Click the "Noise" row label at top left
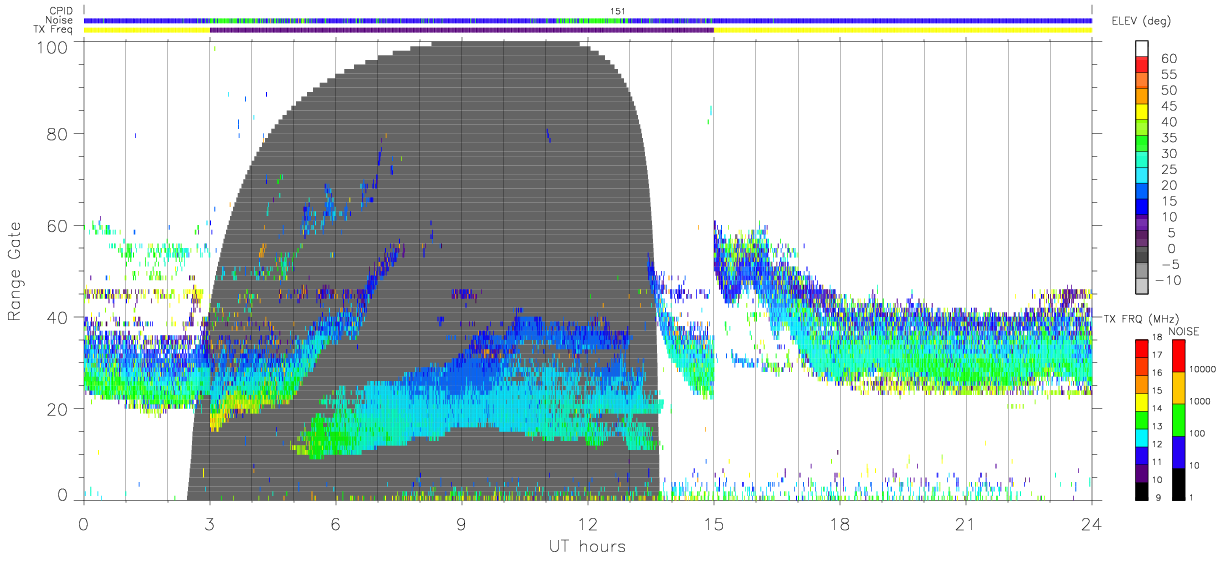 pyautogui.click(x=61, y=20)
